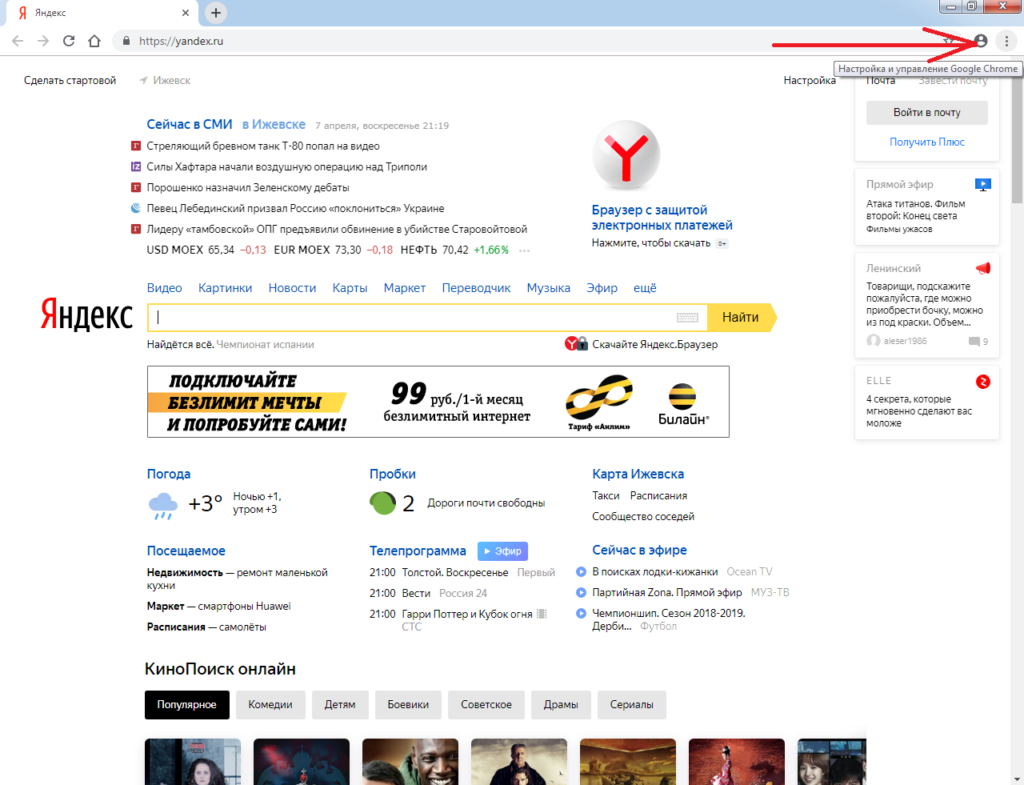Click the Скачайте Яндекс.Браузер shield icon
1024x785 pixels.
(576, 344)
